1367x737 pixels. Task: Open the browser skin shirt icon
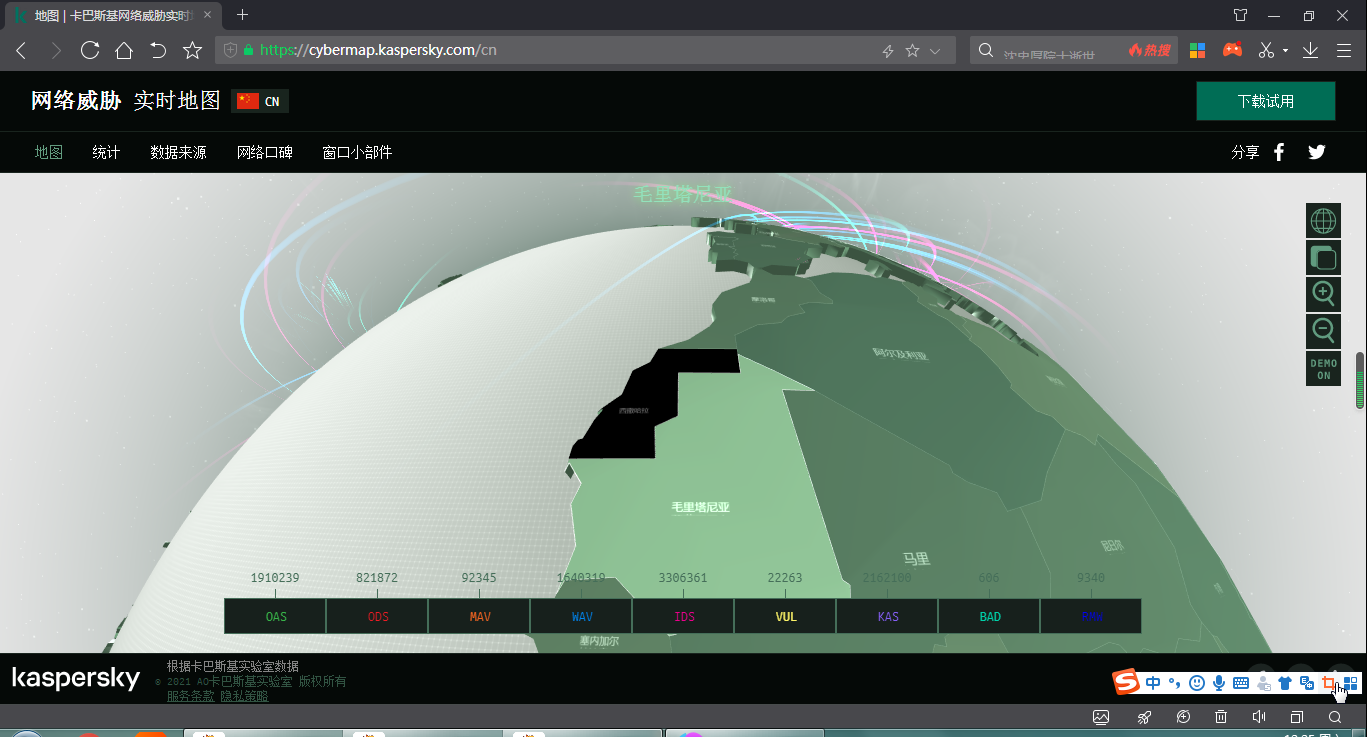point(1240,15)
